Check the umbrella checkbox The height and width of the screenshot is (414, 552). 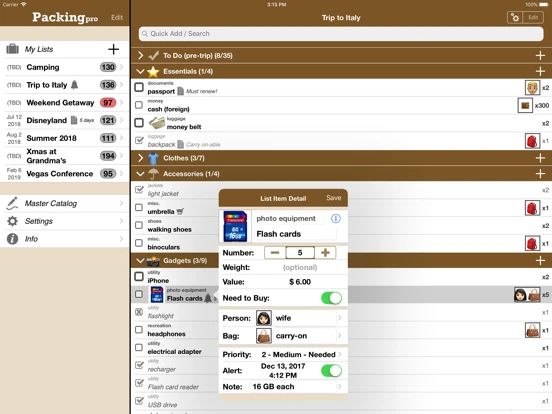139,207
